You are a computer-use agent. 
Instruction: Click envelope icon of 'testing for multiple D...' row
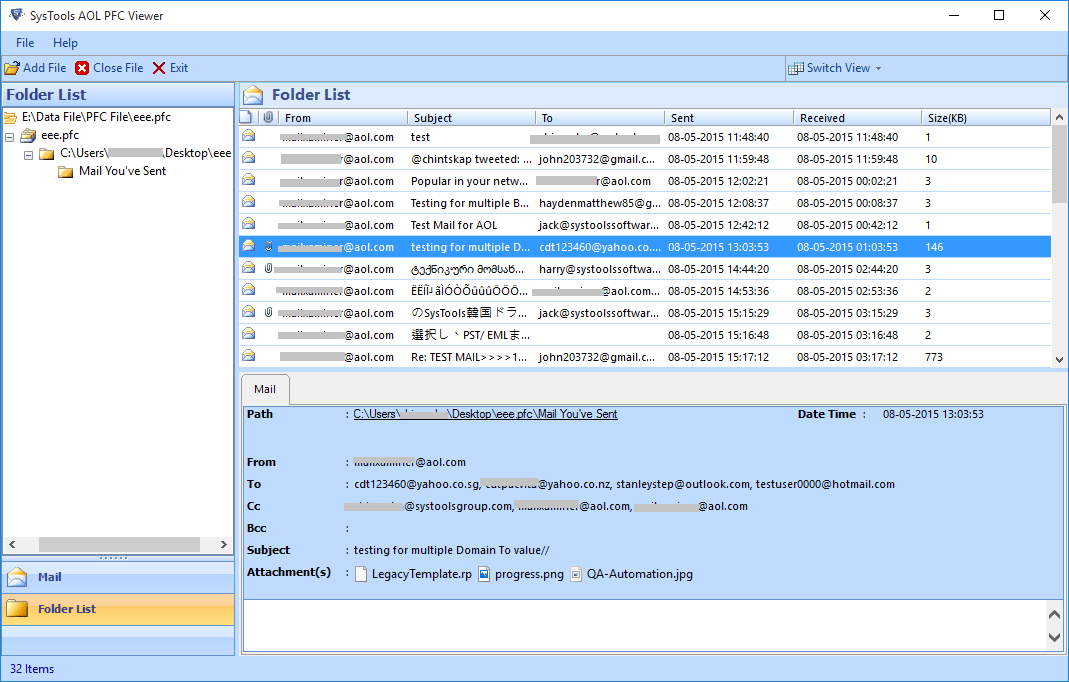(x=249, y=246)
